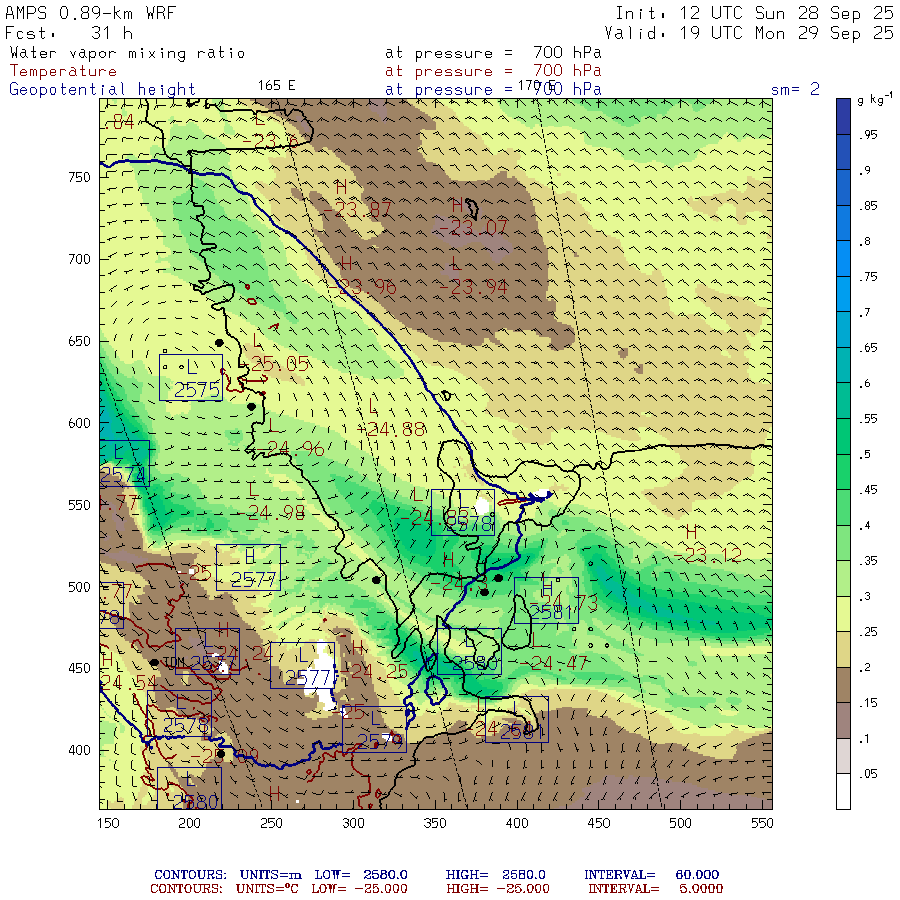Image resolution: width=900 pixels, height=900 pixels.
Task: Click the '.95' color bar tick label
Action: coord(868,135)
